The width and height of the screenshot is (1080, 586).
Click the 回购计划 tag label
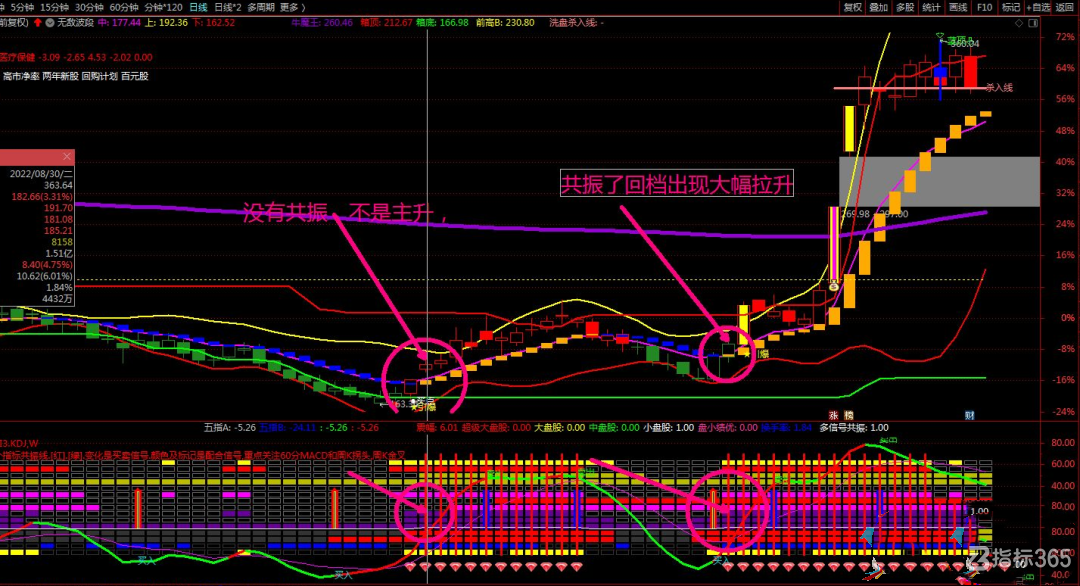[100, 76]
